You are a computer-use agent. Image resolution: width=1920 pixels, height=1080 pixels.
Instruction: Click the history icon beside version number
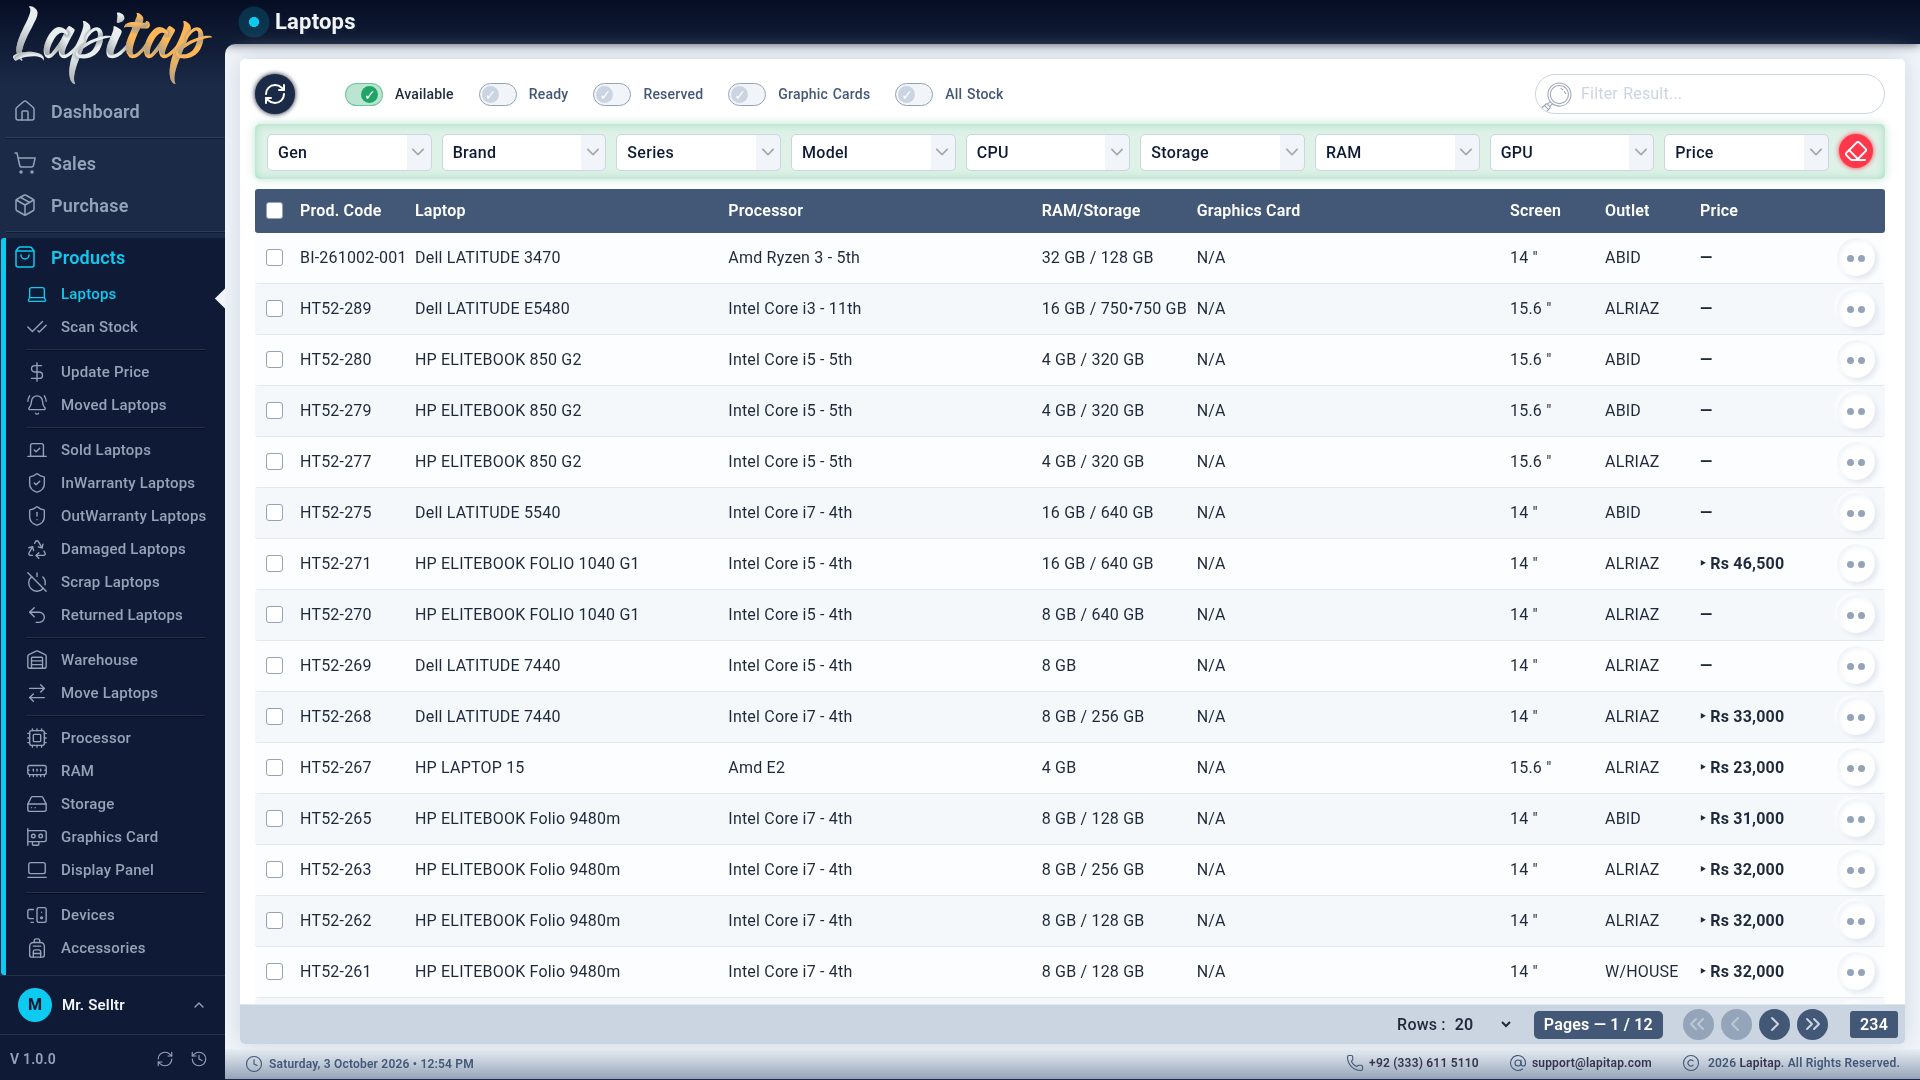[199, 1059]
